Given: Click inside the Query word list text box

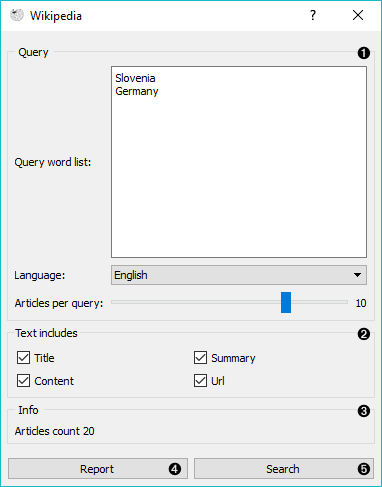Looking at the screenshot, I should (239, 162).
